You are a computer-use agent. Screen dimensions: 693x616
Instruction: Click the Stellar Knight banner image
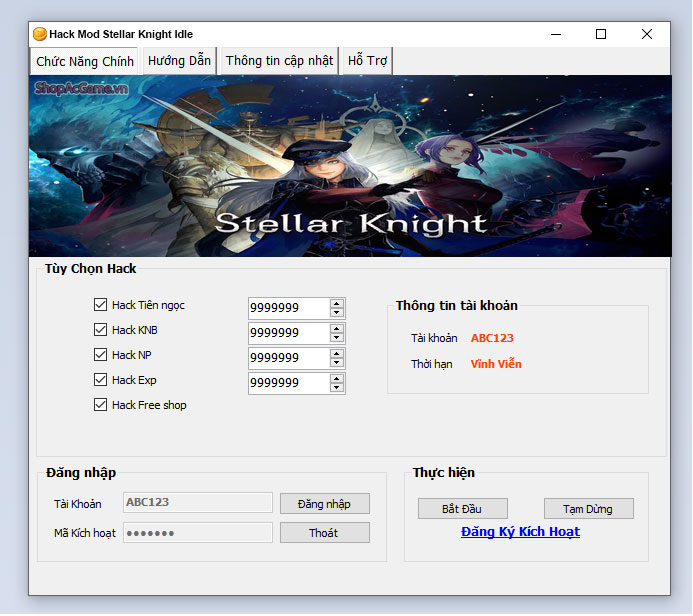[x=350, y=166]
